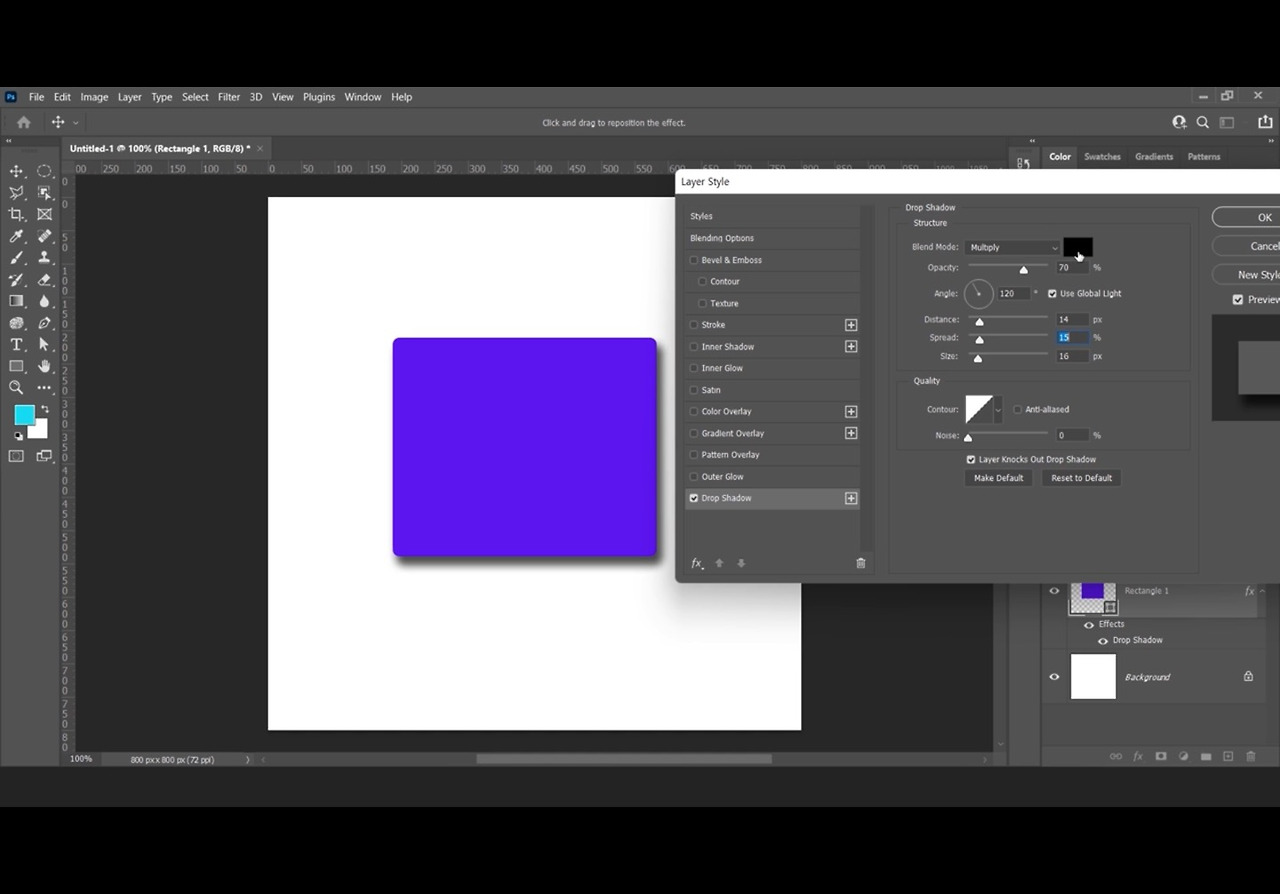Enable the Inner Shadow checkbox
Viewport: 1280px width, 894px height.
(x=694, y=347)
